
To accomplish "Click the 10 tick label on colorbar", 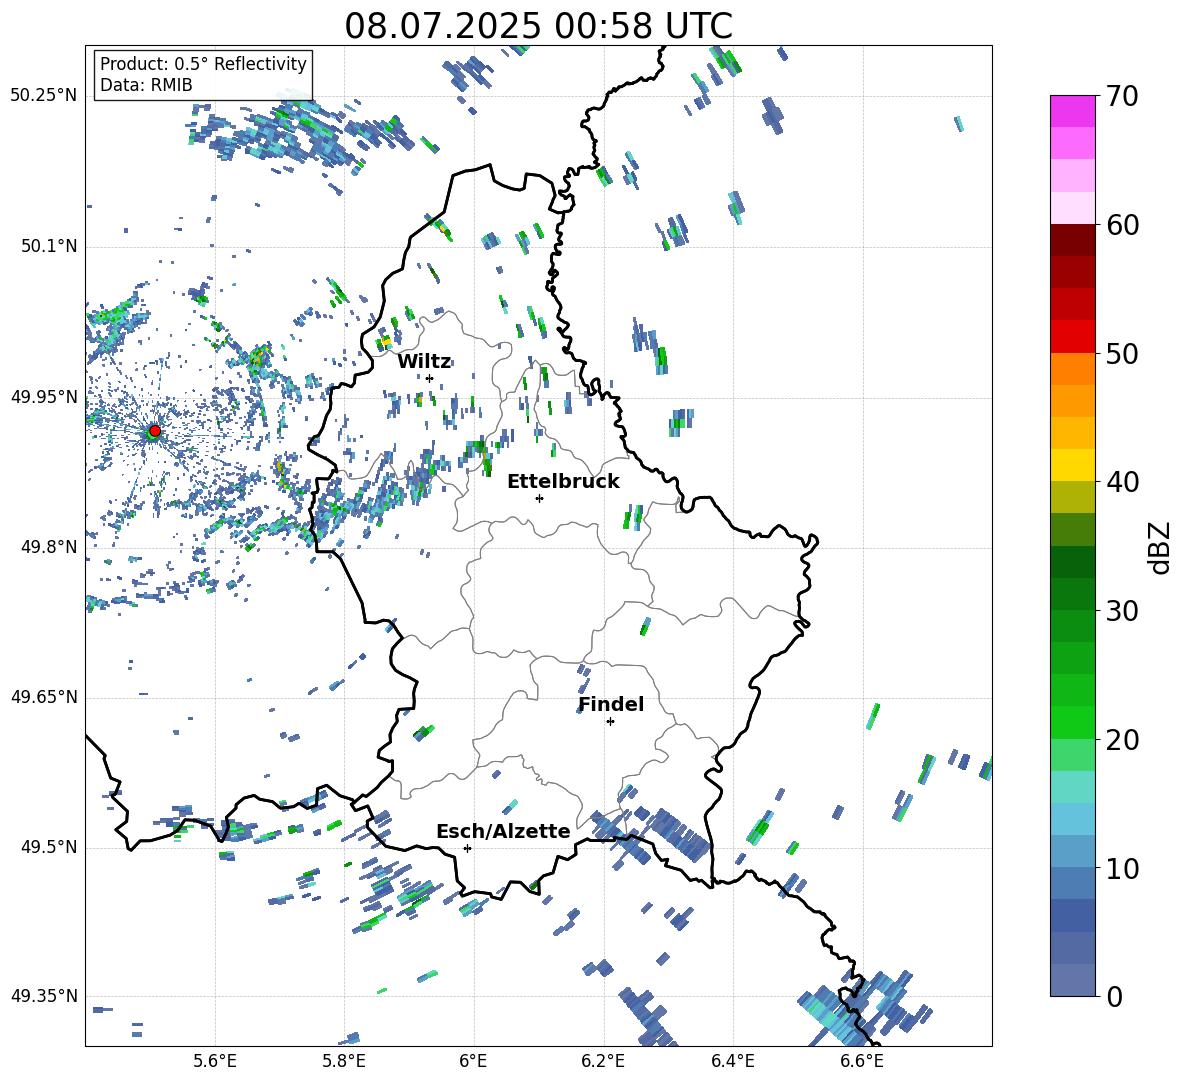I will (x=1122, y=868).
